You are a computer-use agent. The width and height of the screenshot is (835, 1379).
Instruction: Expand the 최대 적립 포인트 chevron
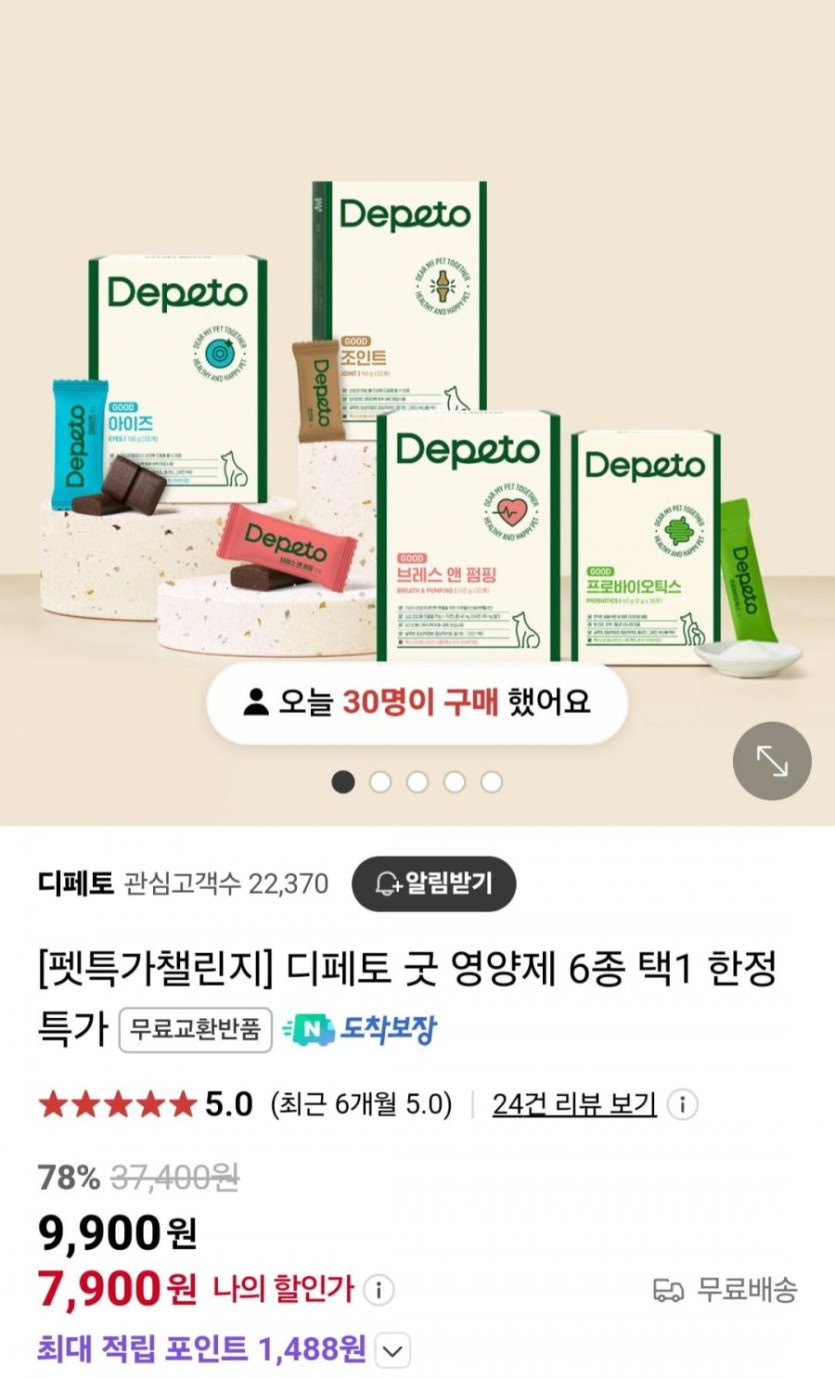(393, 1352)
